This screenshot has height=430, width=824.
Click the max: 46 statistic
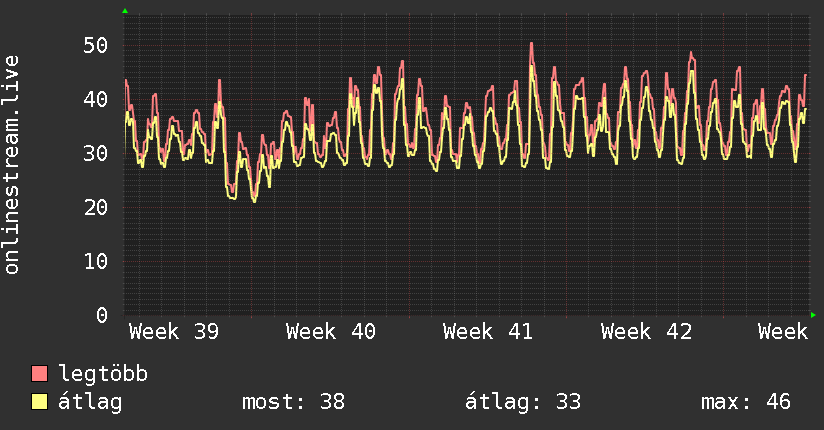point(746,402)
